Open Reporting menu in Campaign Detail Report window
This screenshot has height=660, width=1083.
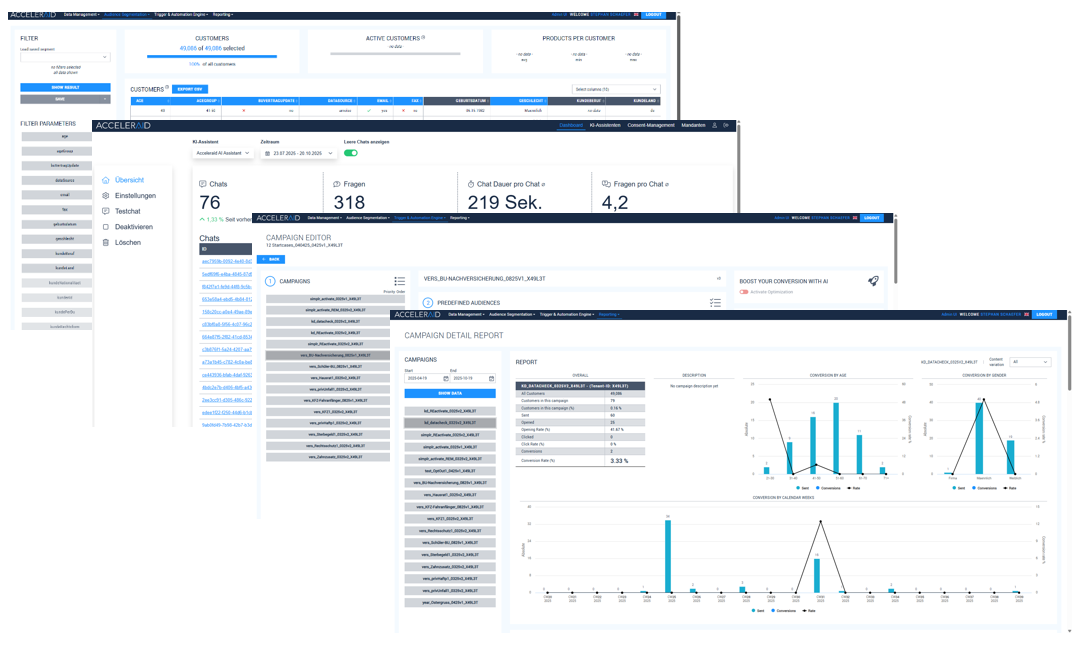tap(608, 314)
